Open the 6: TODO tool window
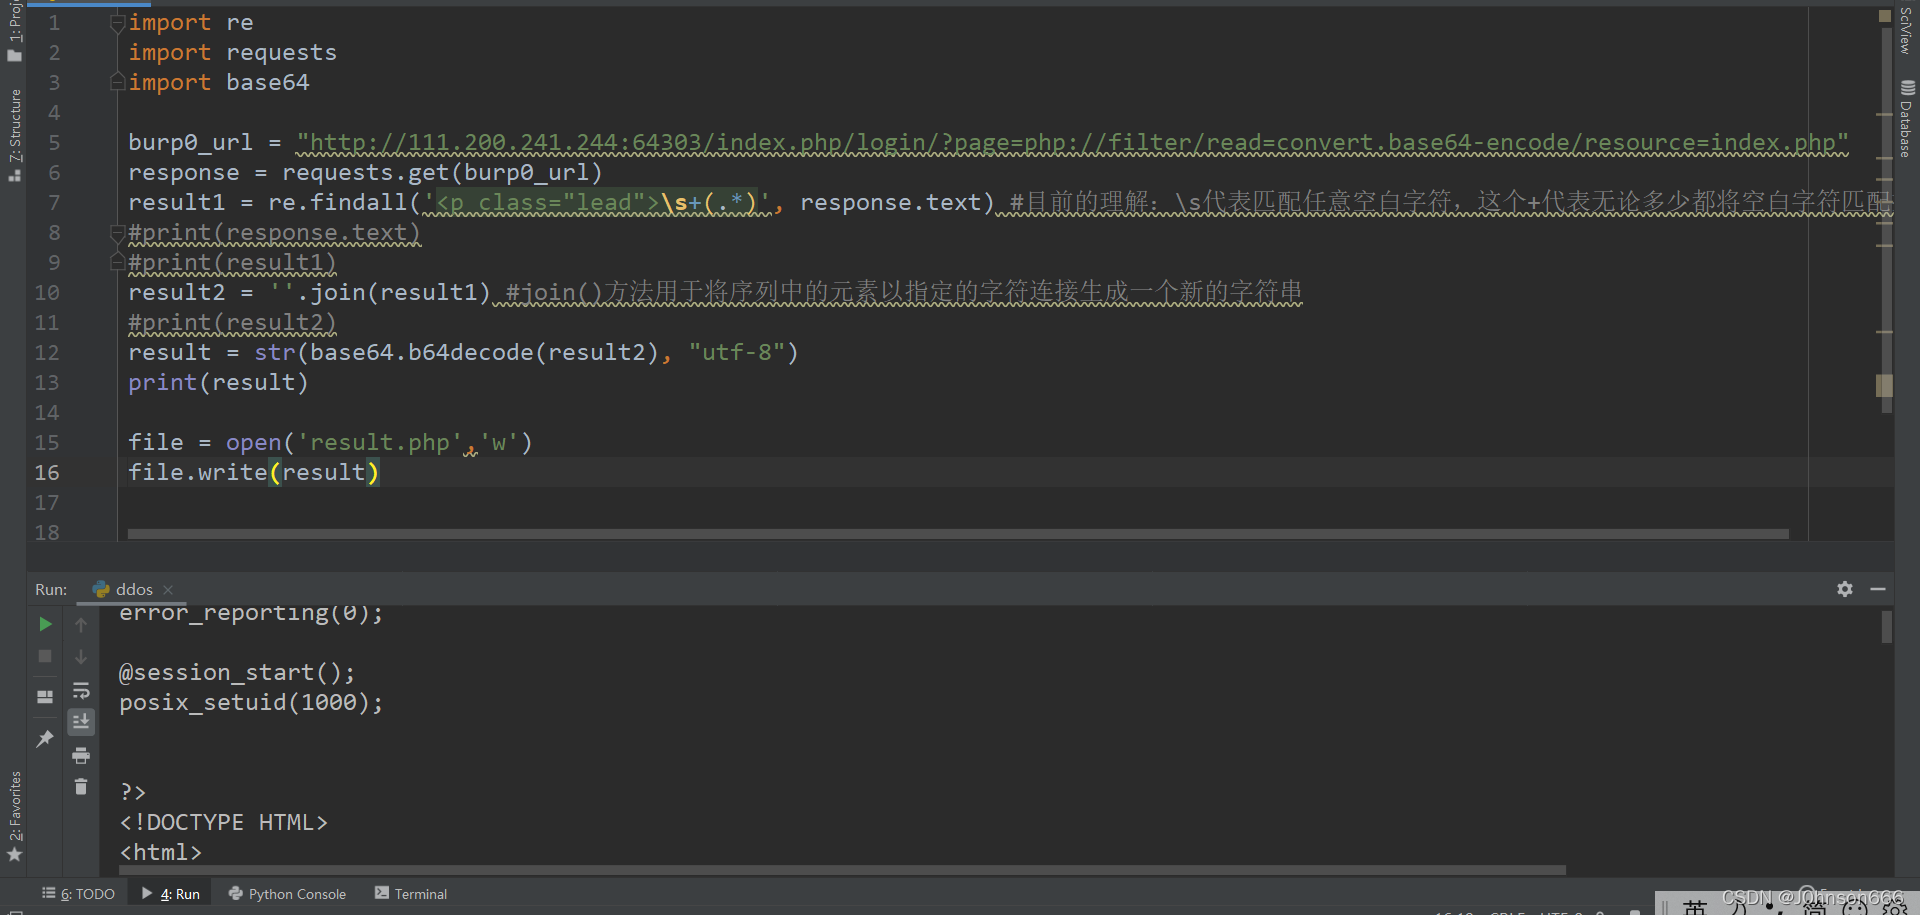1920x915 pixels. coord(79,894)
